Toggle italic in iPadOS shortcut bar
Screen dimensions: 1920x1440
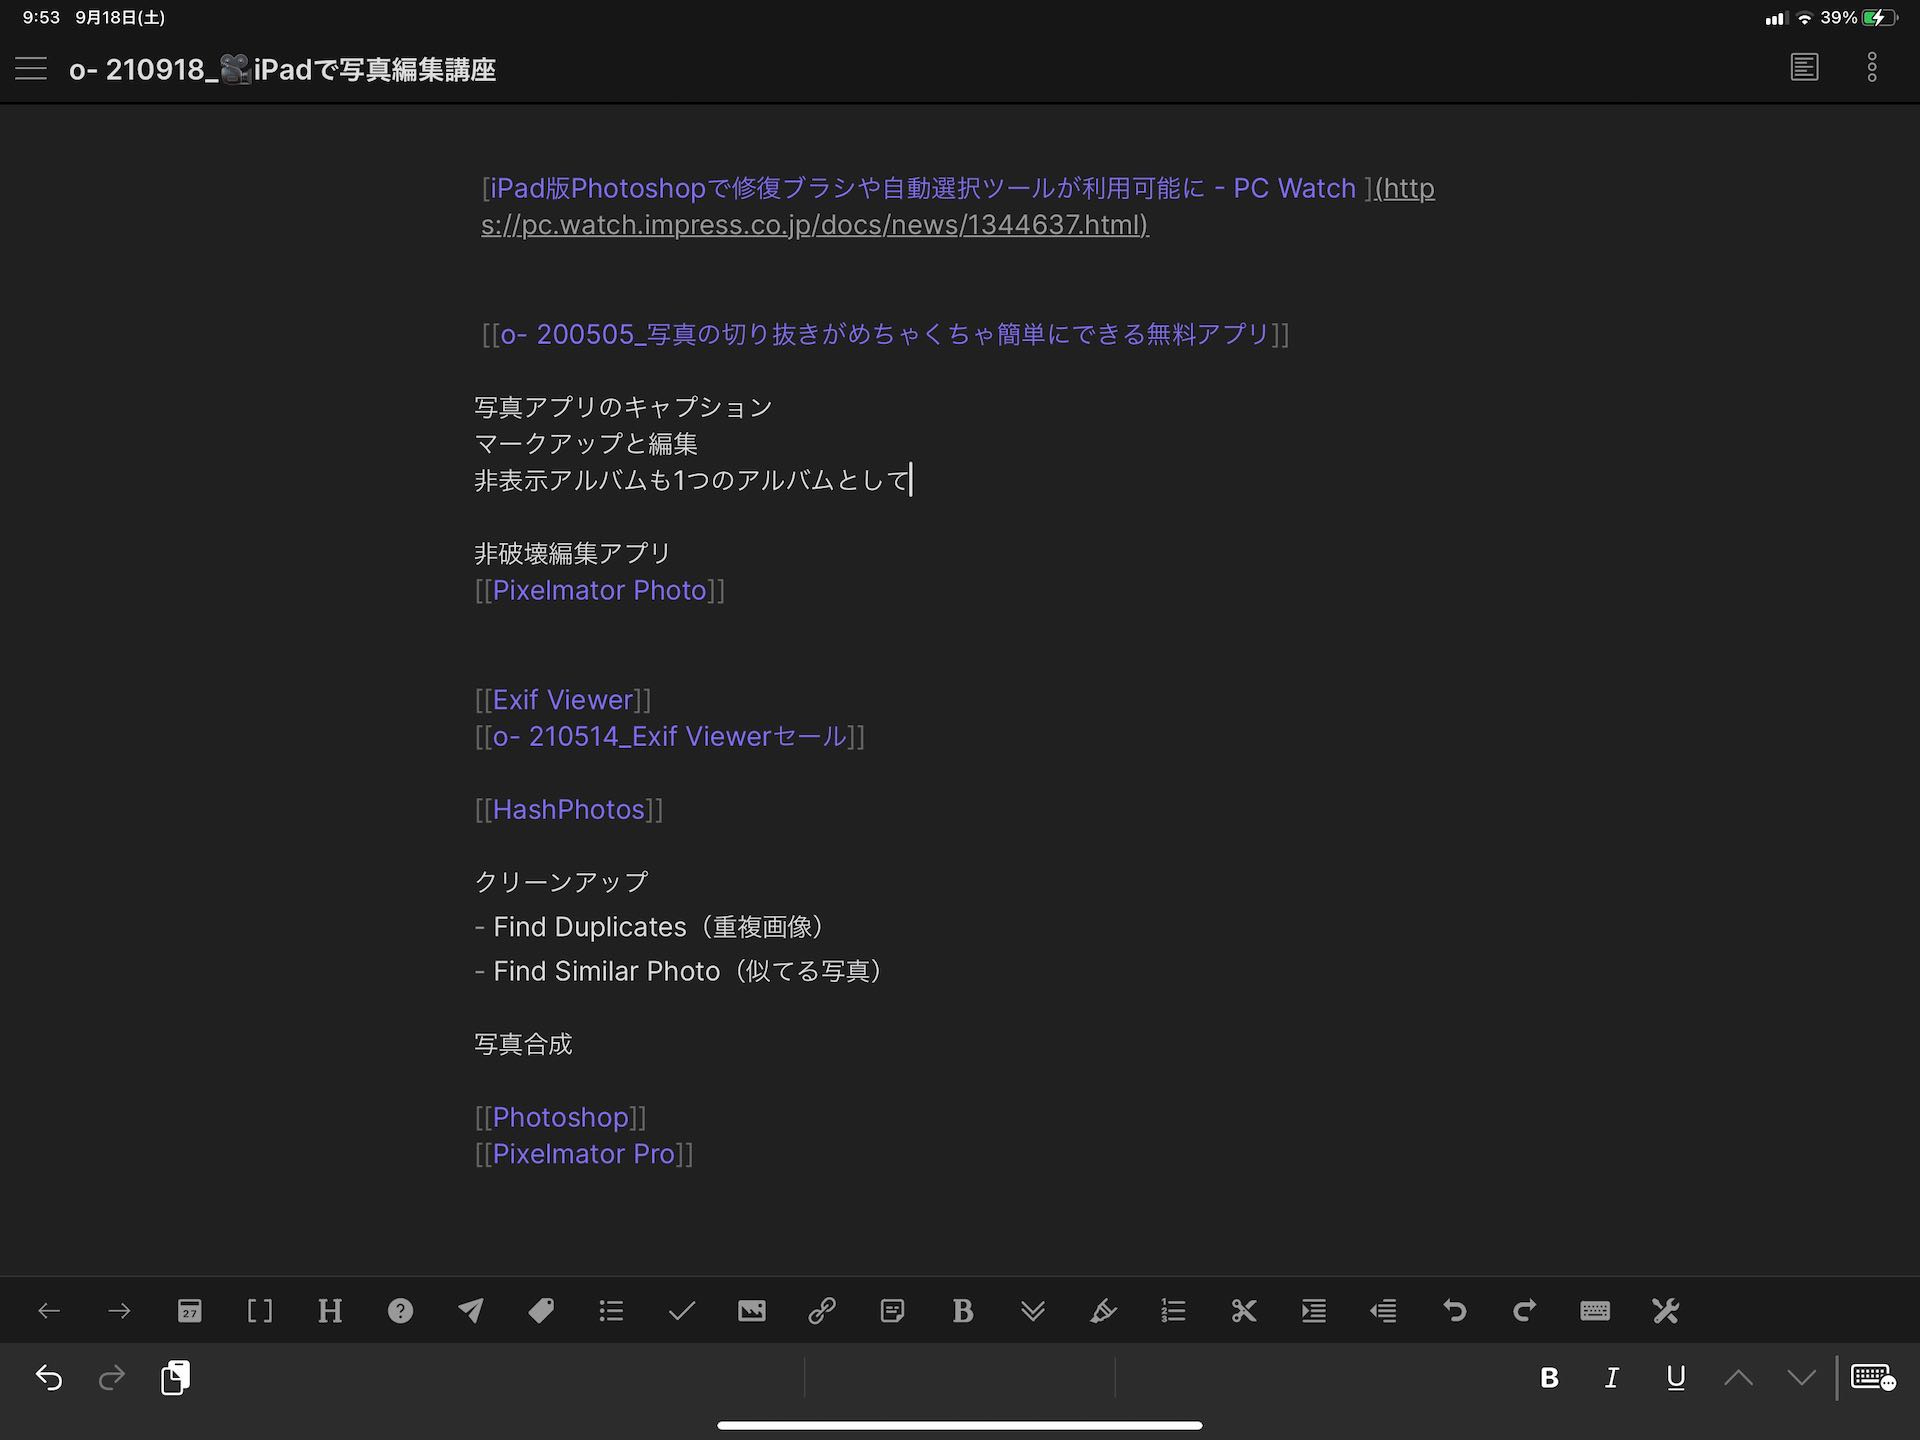click(x=1612, y=1378)
